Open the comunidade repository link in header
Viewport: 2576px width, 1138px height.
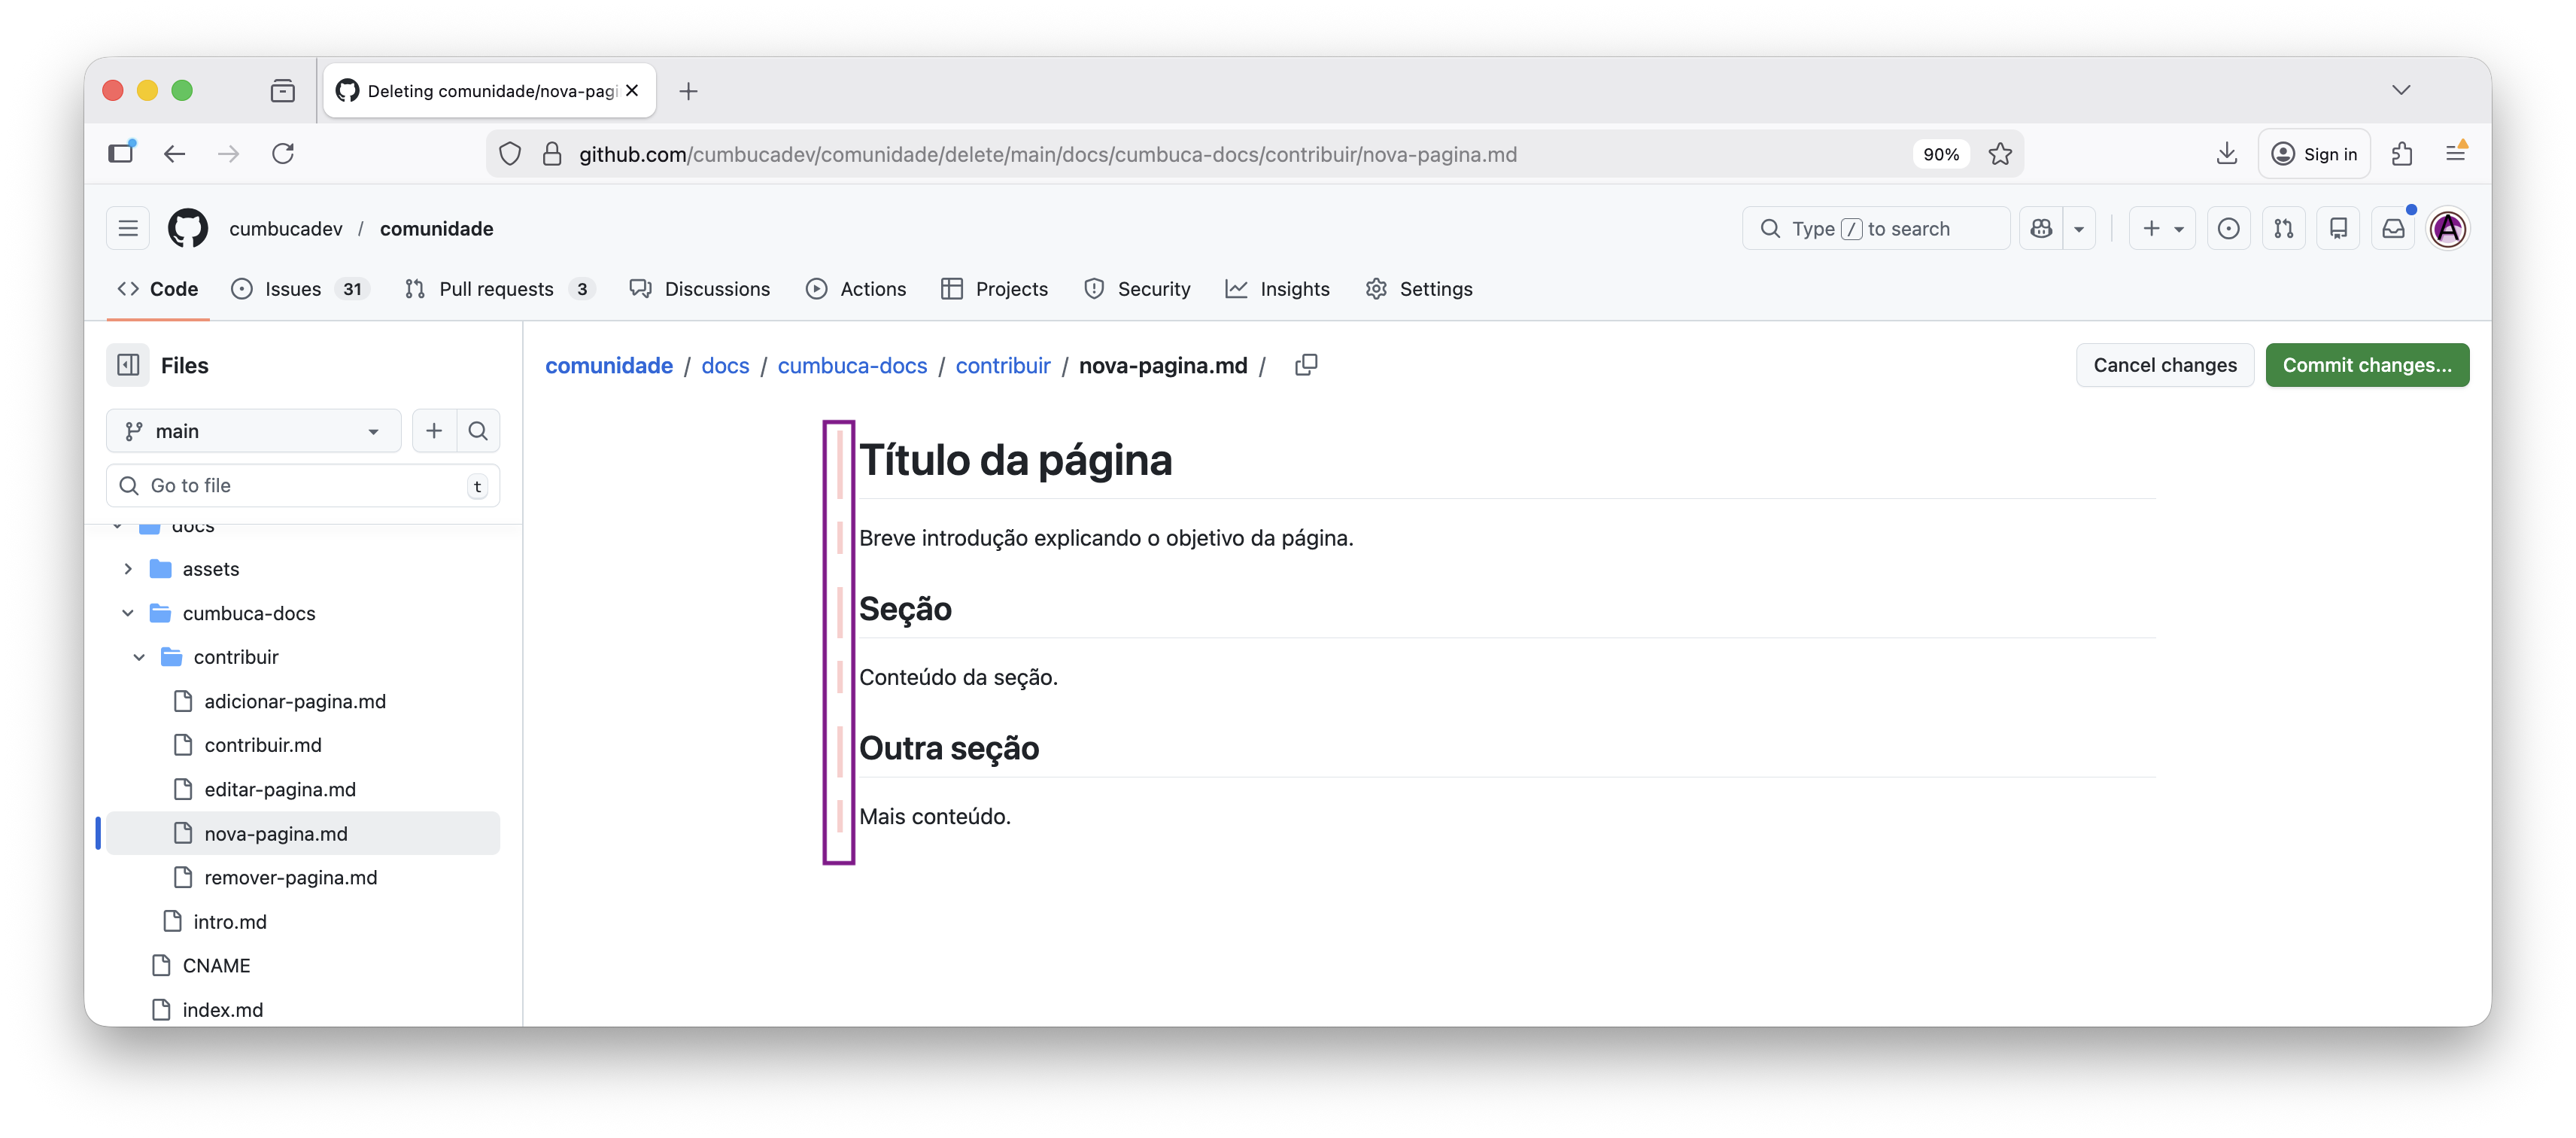pos(437,228)
